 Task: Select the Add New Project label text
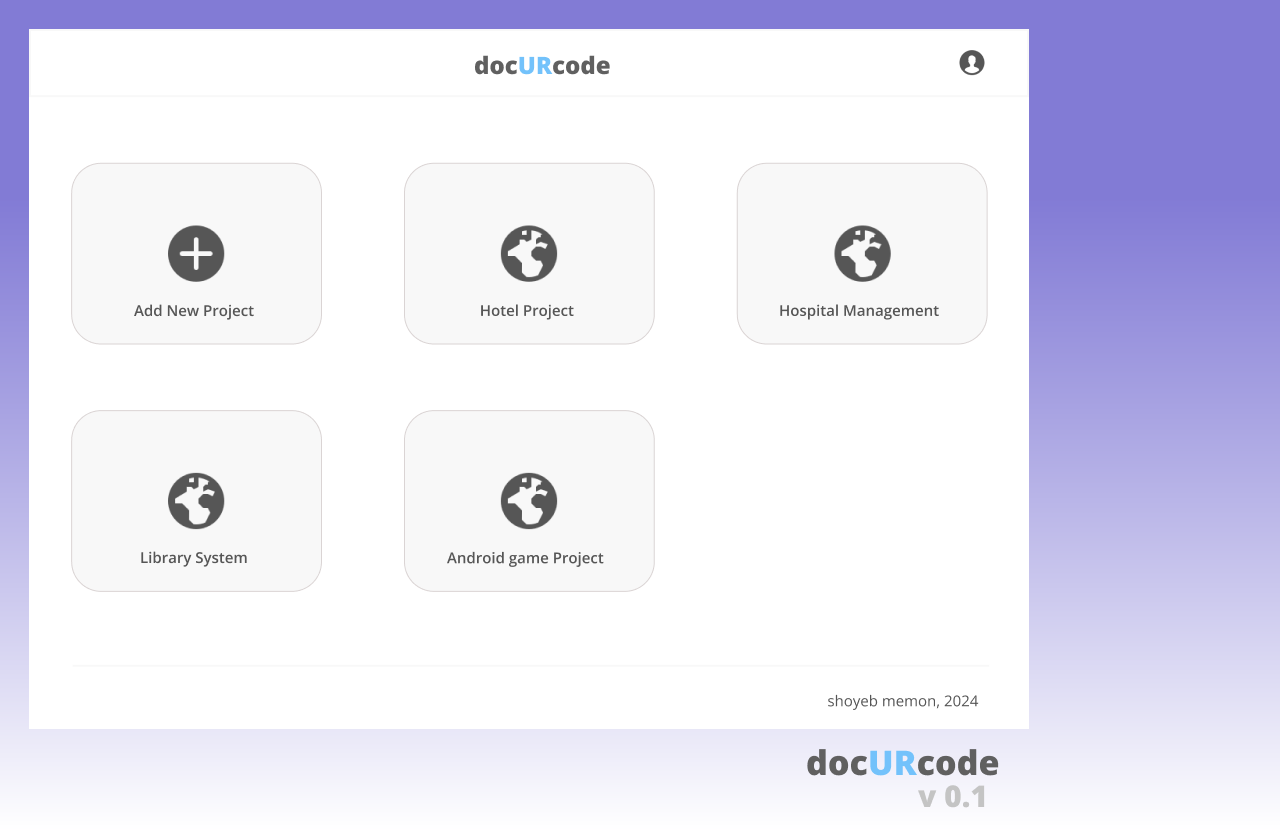click(194, 310)
